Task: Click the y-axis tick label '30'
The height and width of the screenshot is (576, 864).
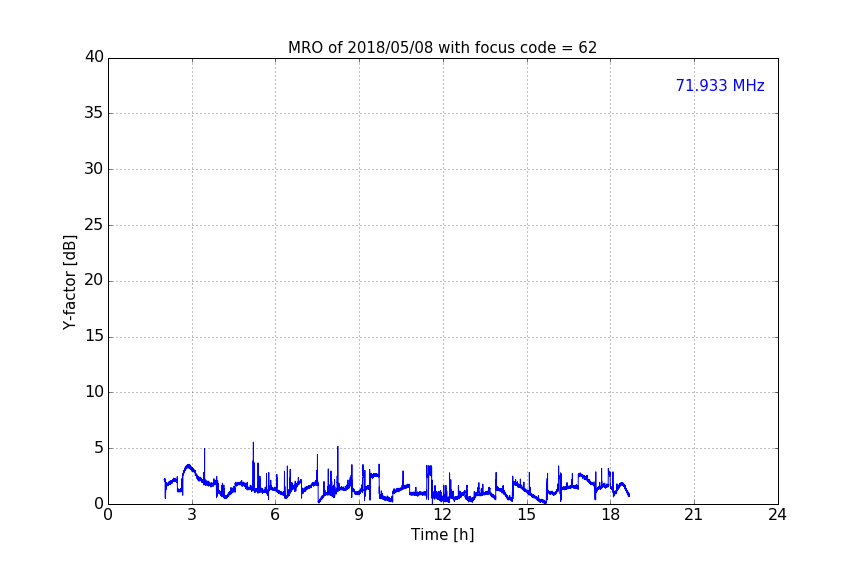Action: (94, 169)
